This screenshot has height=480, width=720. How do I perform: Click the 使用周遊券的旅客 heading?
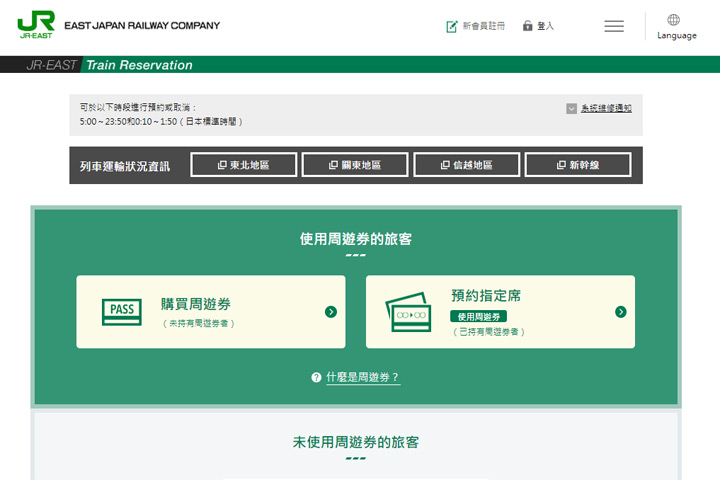(356, 239)
